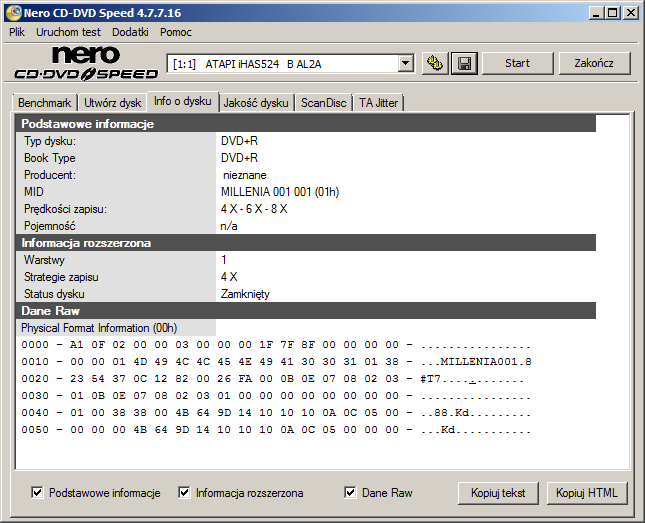Click the Book Type value DVD+R
This screenshot has height=523, width=645.
[239, 158]
